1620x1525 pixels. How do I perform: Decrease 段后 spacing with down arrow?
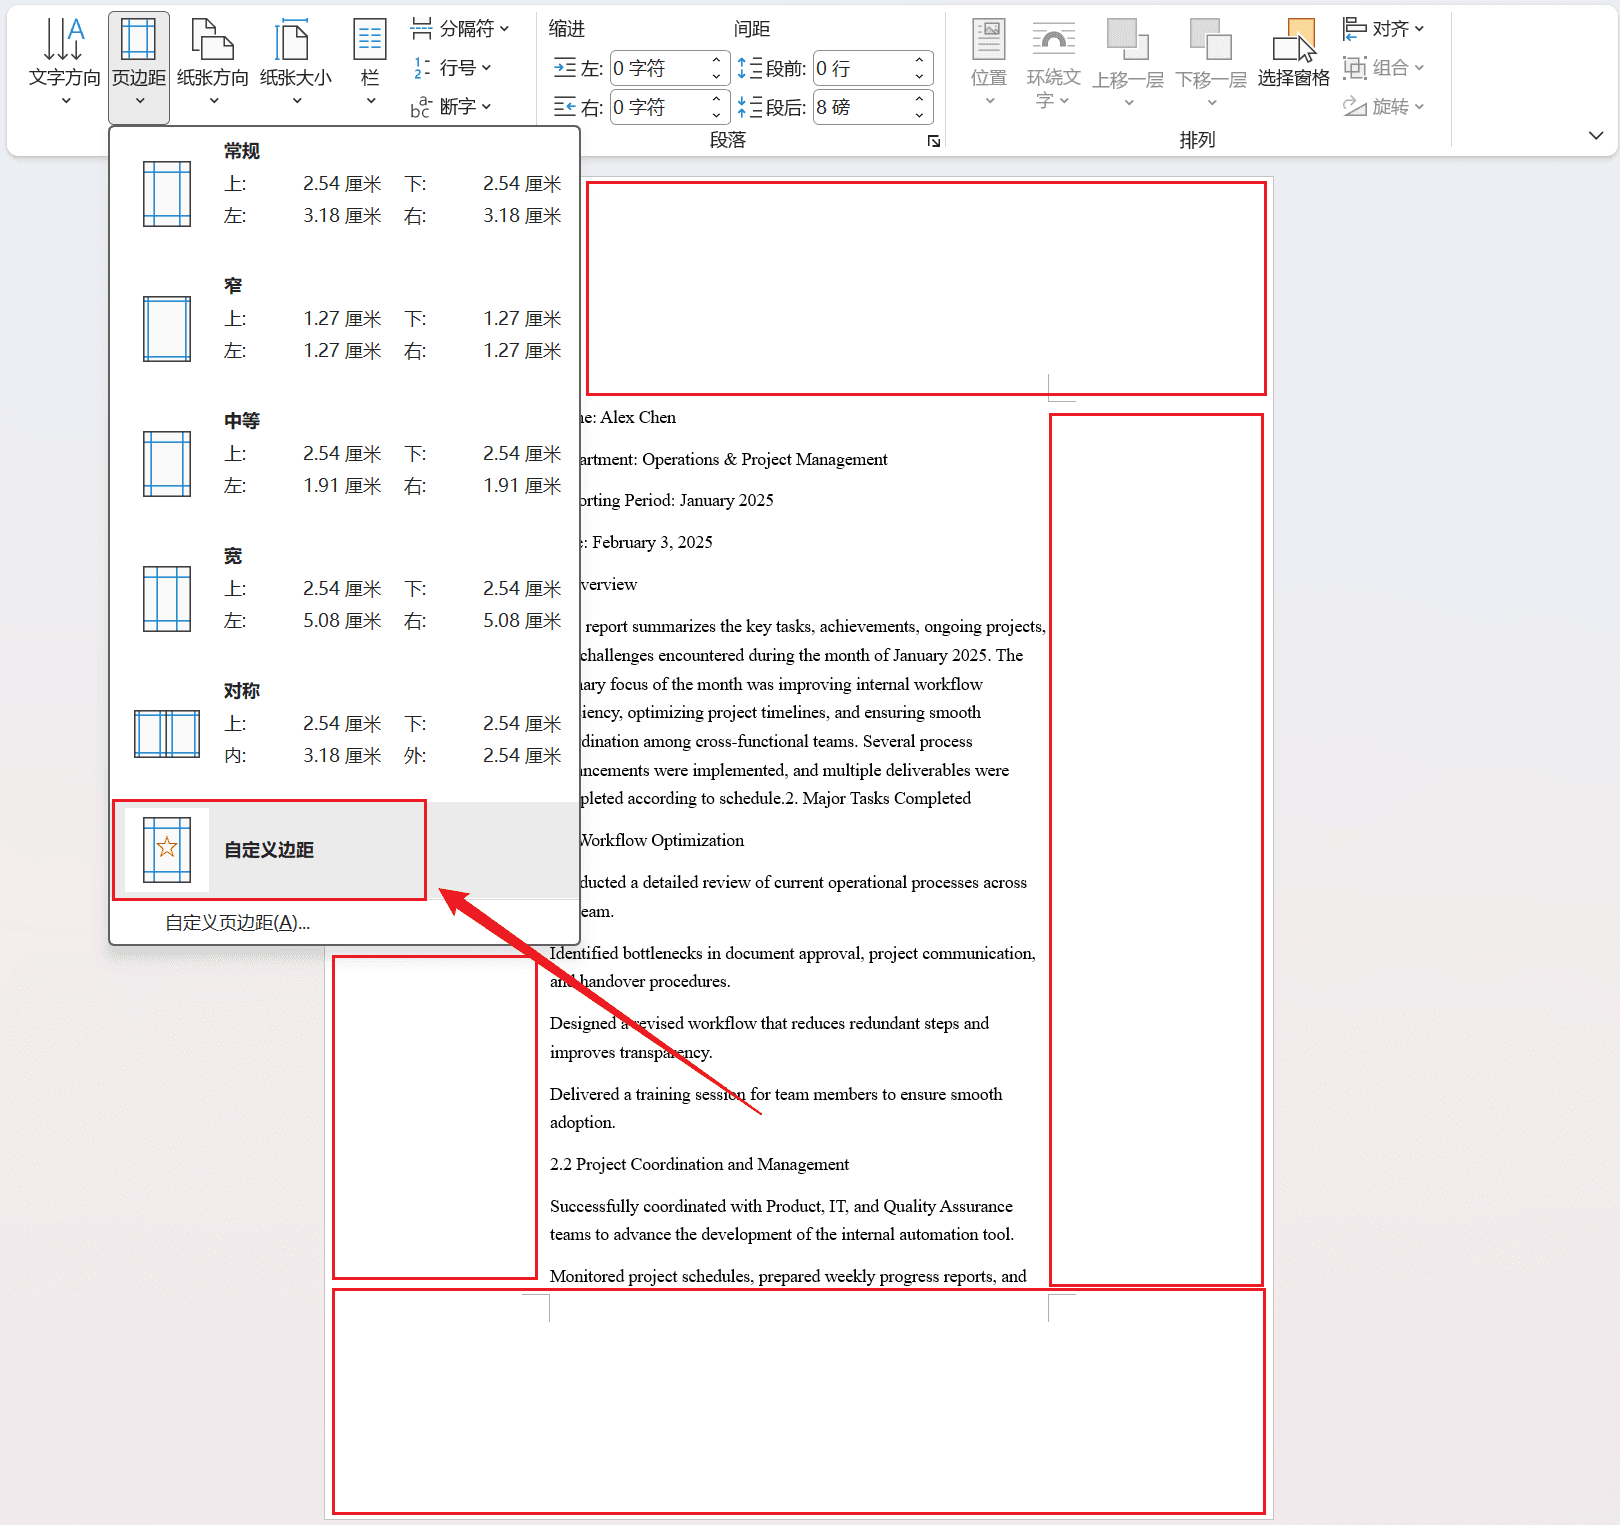point(919,115)
